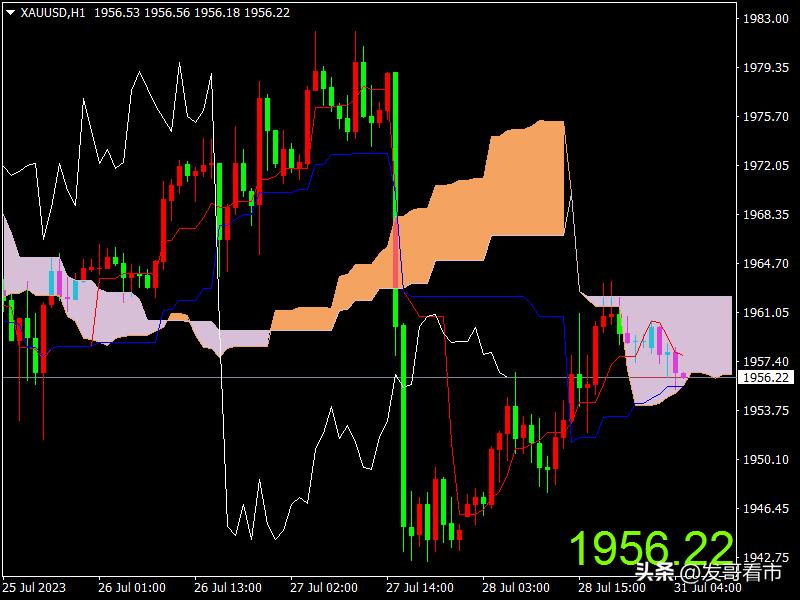Select the 27 Jul 02:00 time axis label
This screenshot has height=600, width=800.
pos(323,588)
